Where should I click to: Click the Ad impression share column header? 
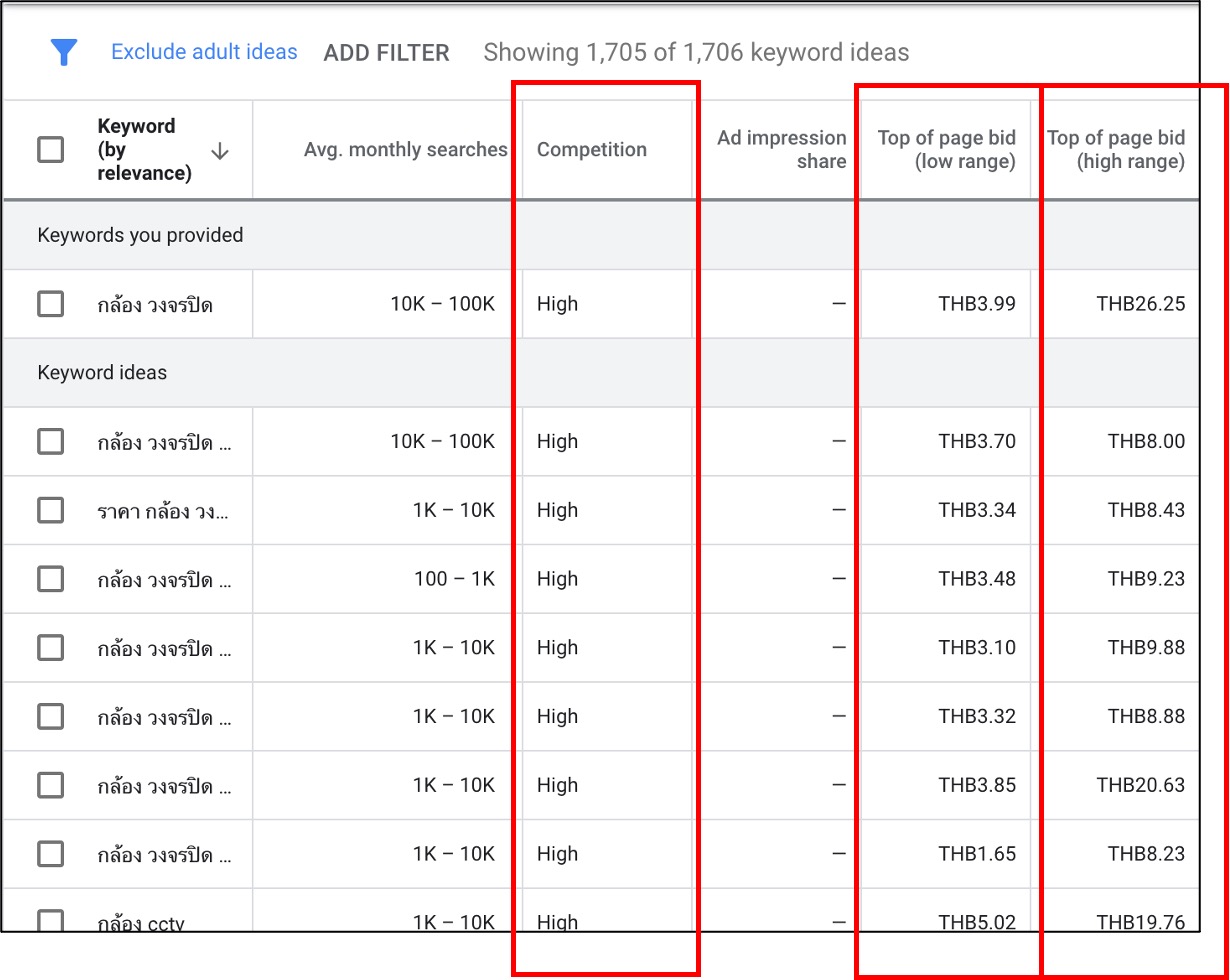[781, 150]
